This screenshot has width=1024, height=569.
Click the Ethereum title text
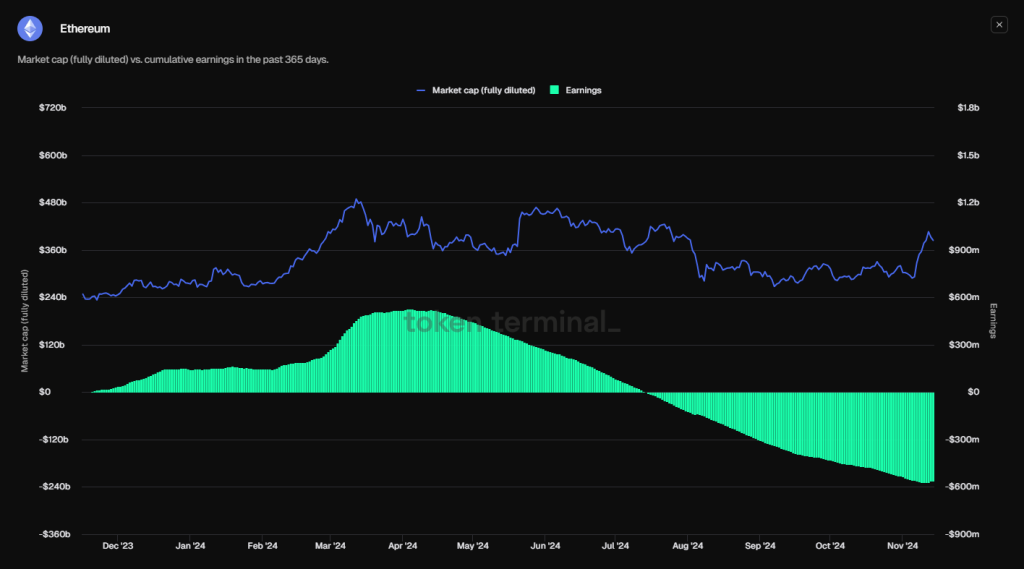point(85,29)
